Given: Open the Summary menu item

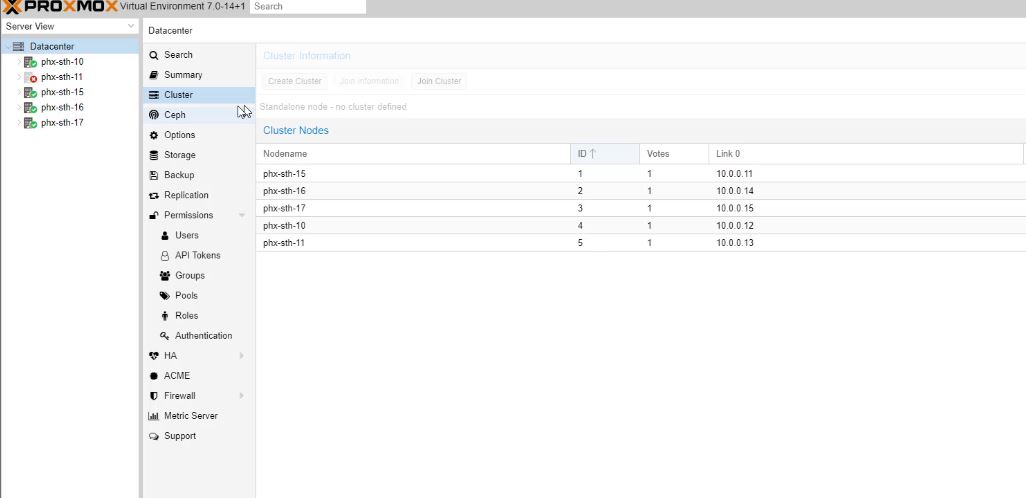Looking at the screenshot, I should 199,75.
